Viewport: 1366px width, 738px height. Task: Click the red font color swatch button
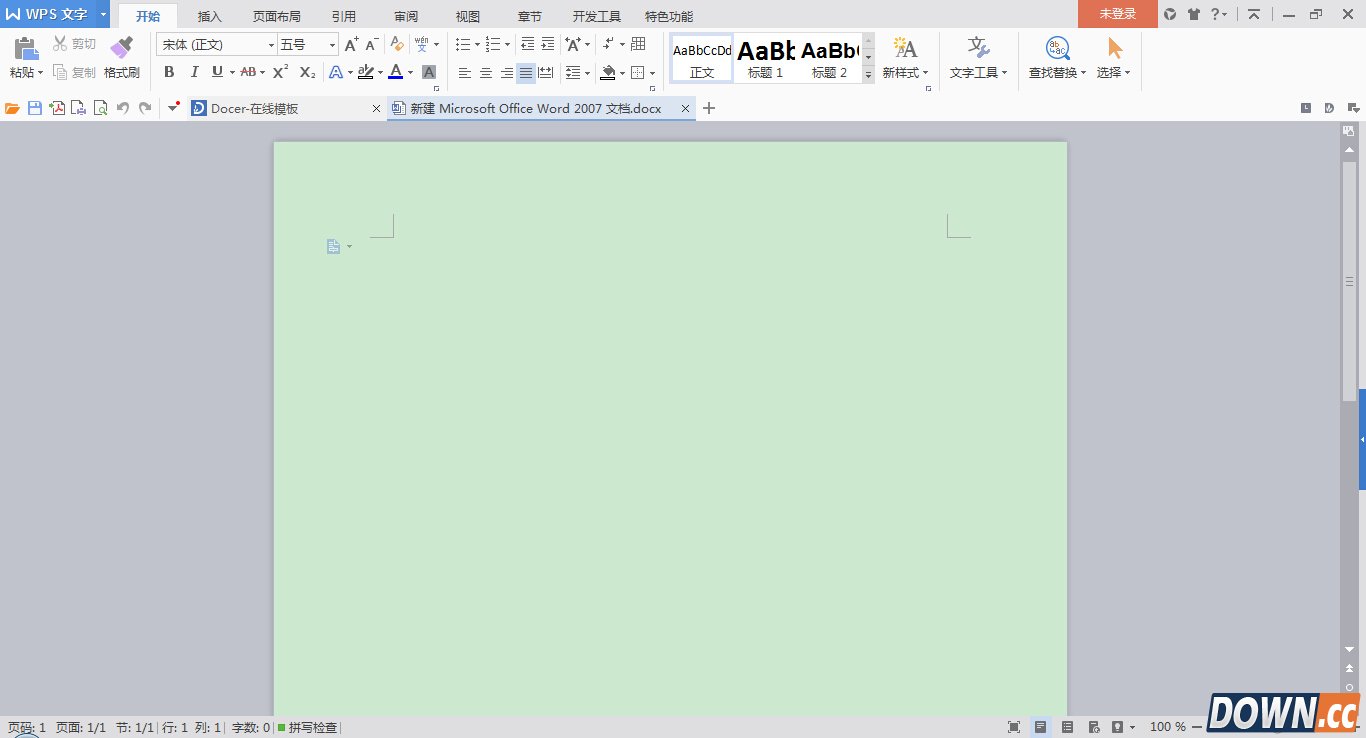(396, 72)
